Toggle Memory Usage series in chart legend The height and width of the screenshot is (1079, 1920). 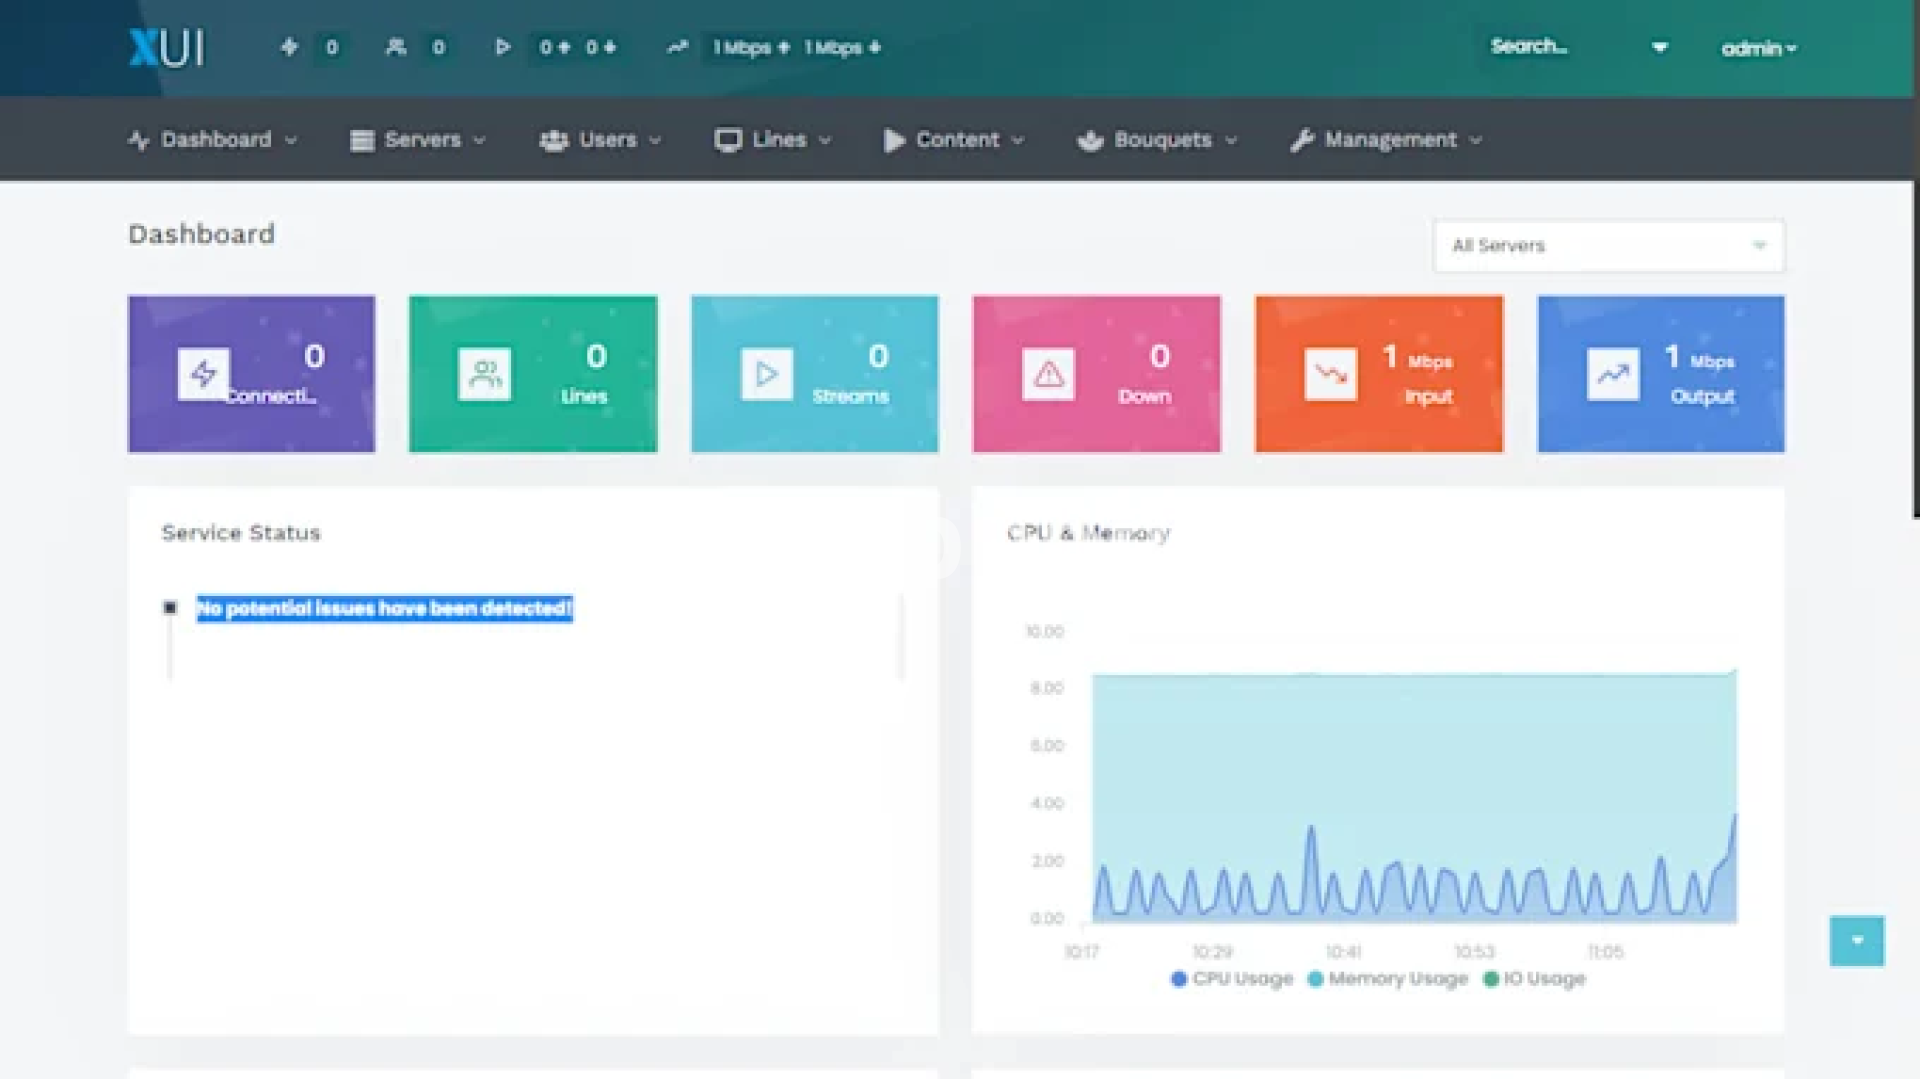coord(1387,979)
